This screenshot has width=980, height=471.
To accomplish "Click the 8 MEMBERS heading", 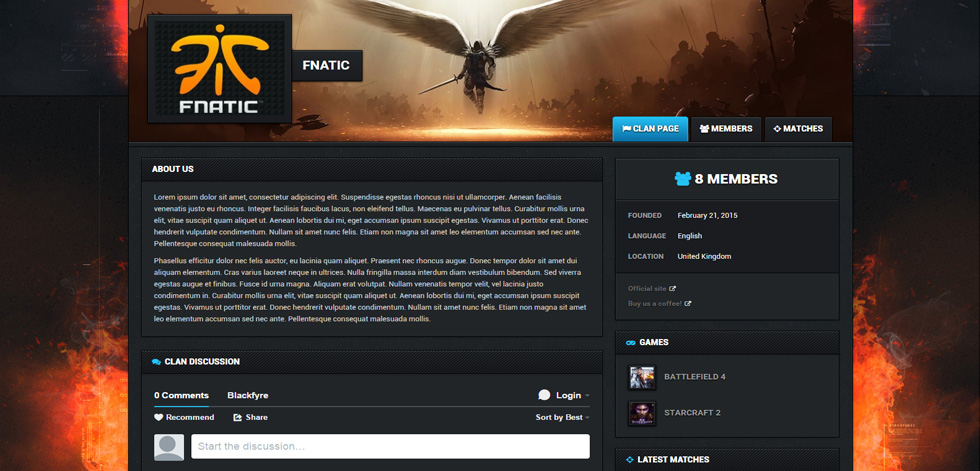I will tap(736, 179).
